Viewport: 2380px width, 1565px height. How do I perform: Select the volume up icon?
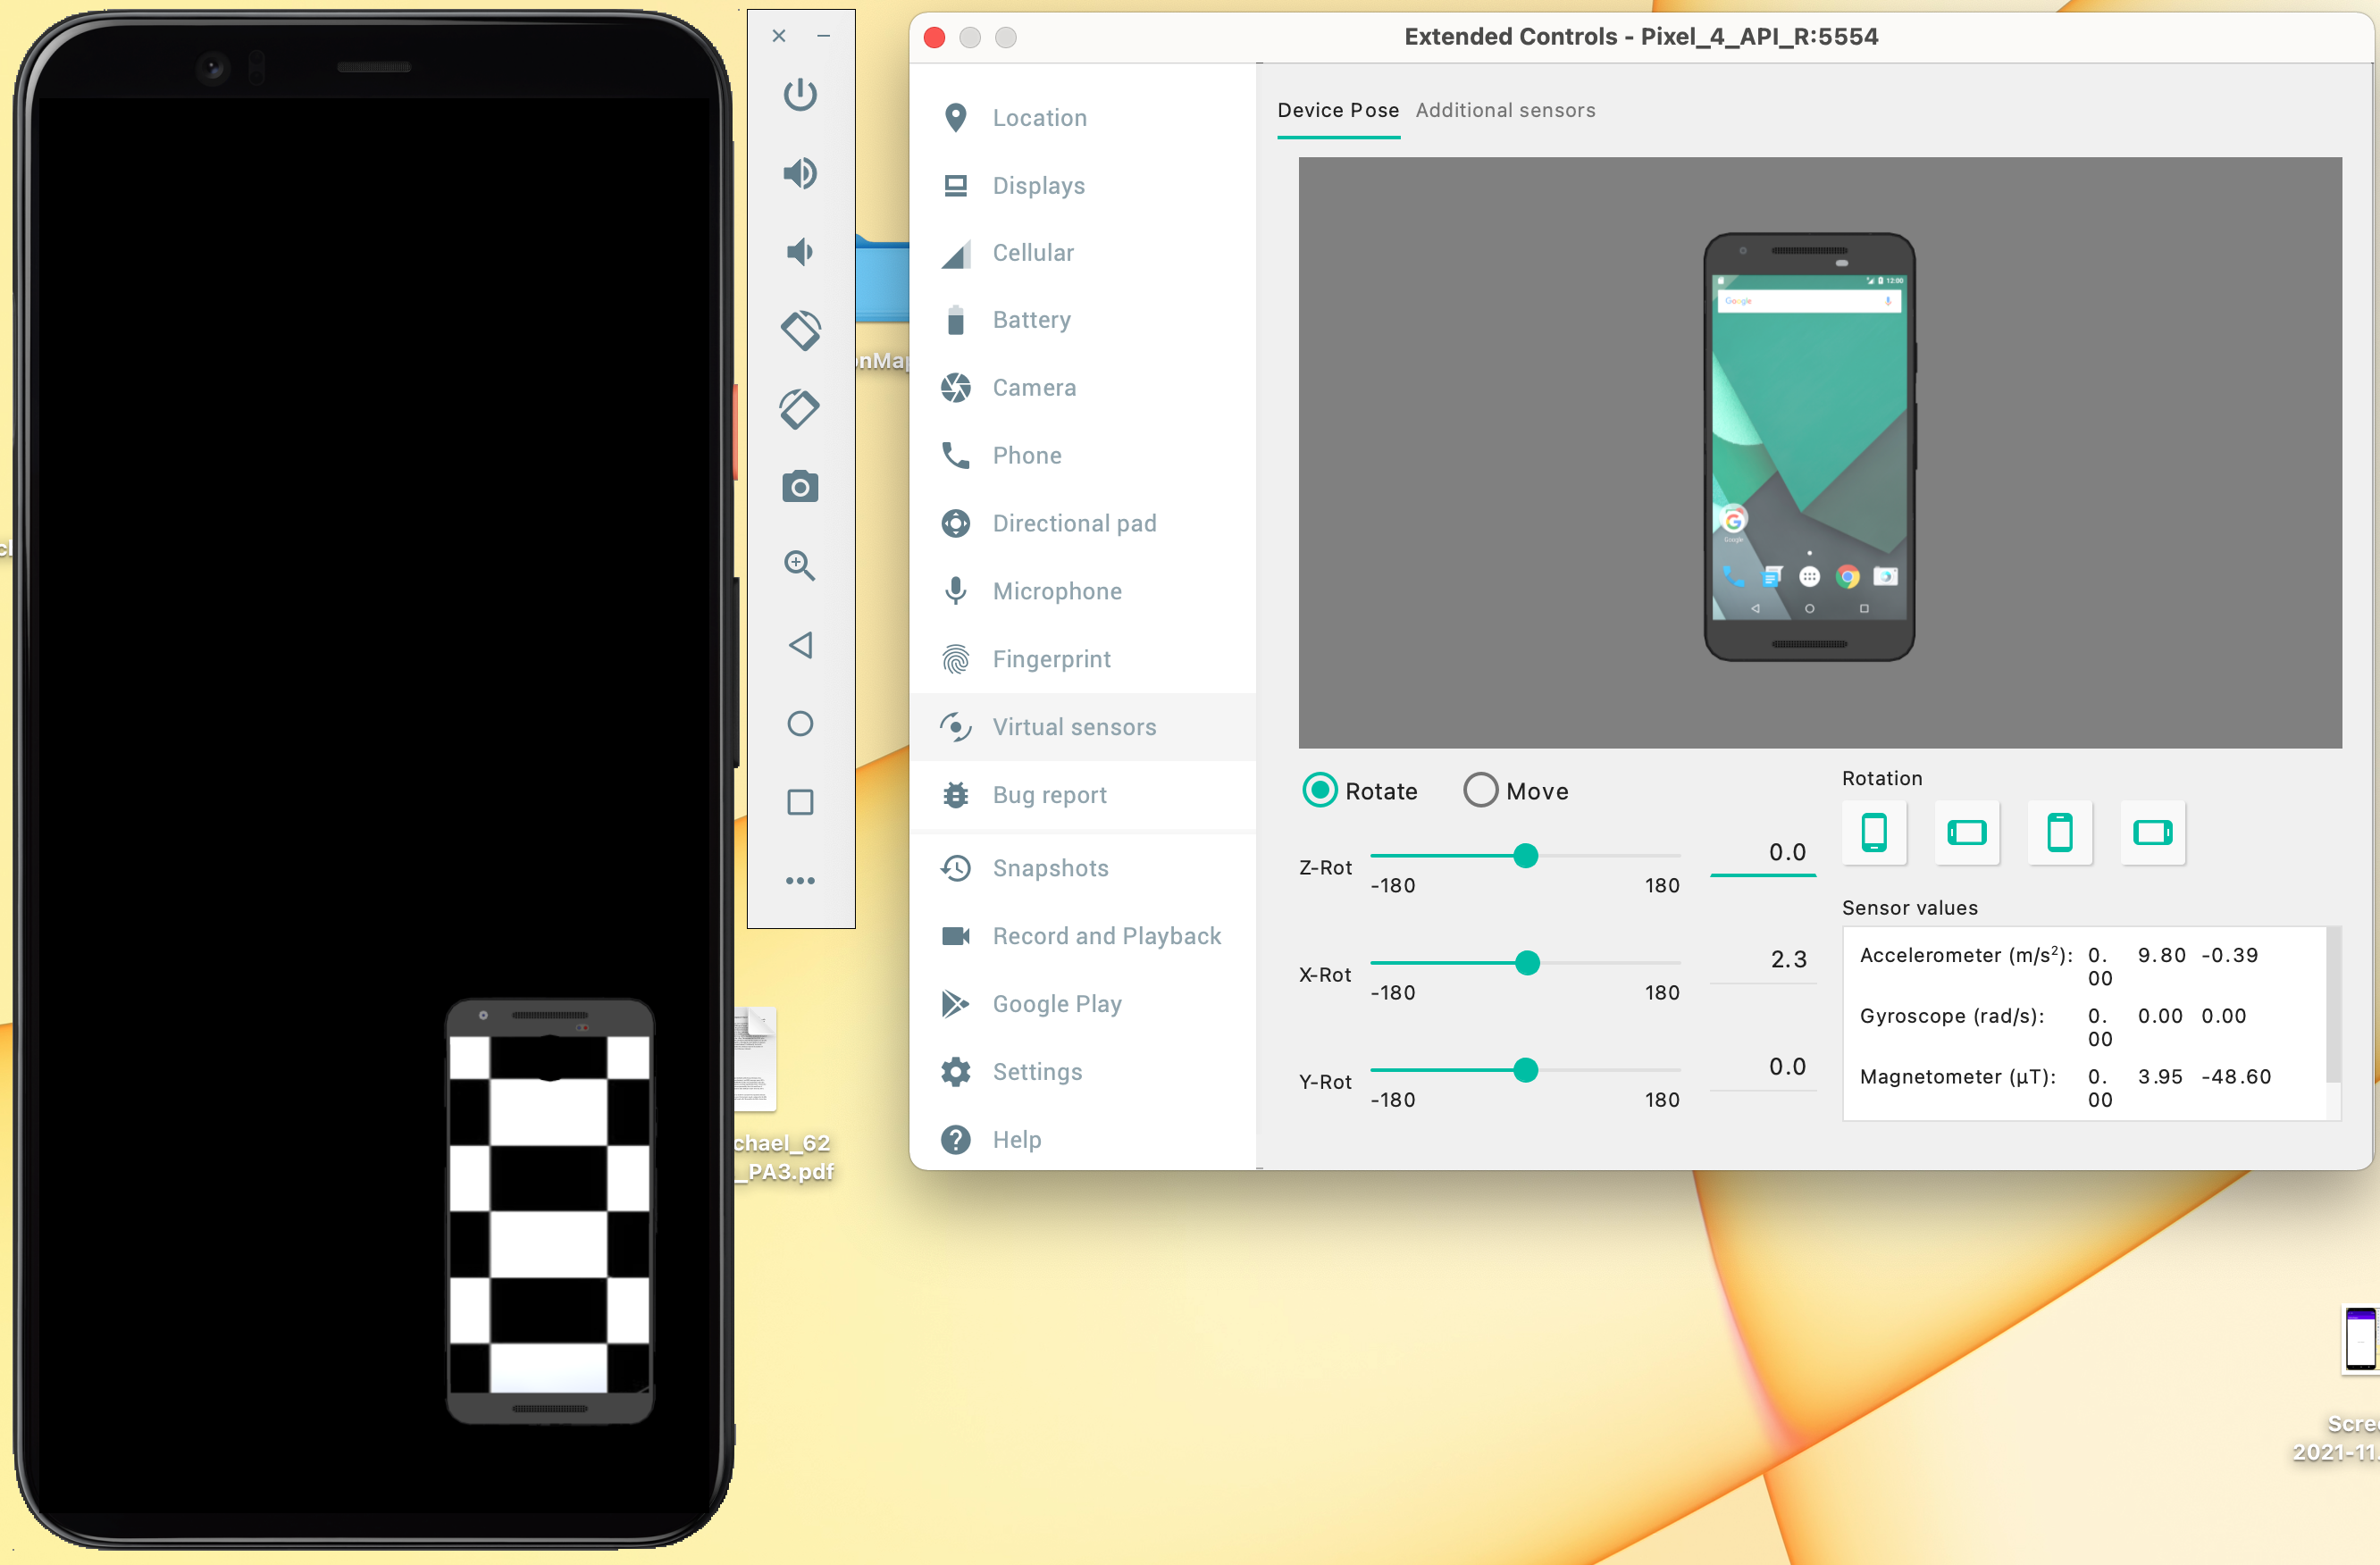point(799,173)
